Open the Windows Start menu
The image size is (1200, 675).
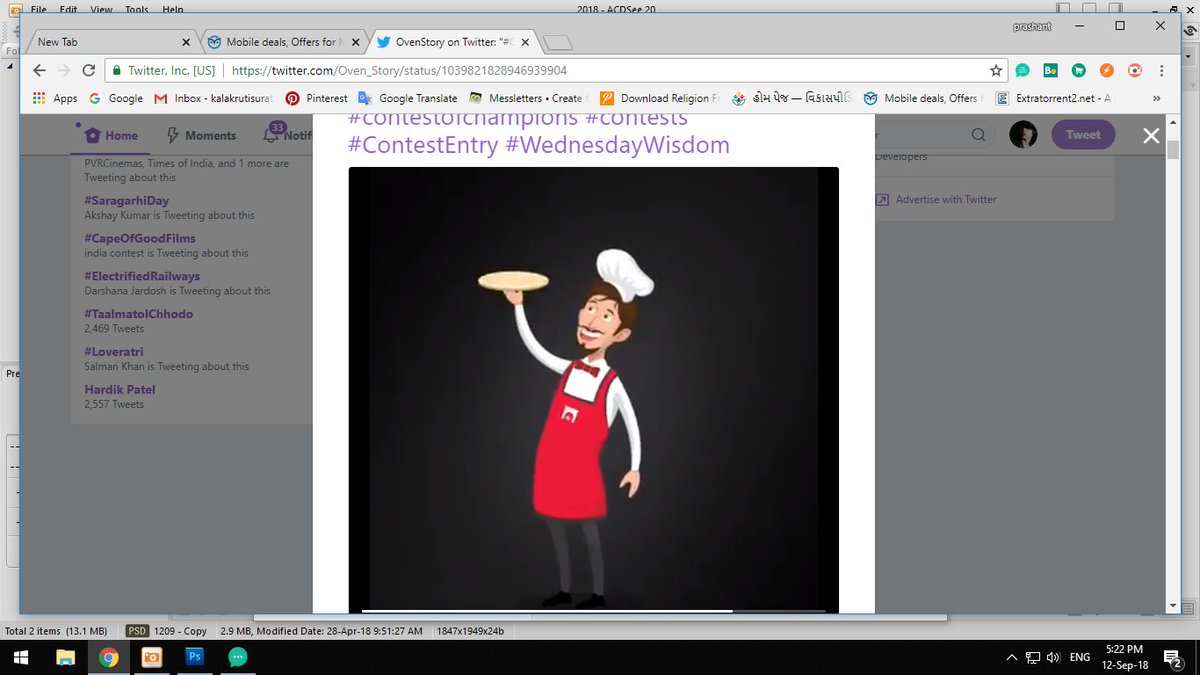(x=21, y=657)
